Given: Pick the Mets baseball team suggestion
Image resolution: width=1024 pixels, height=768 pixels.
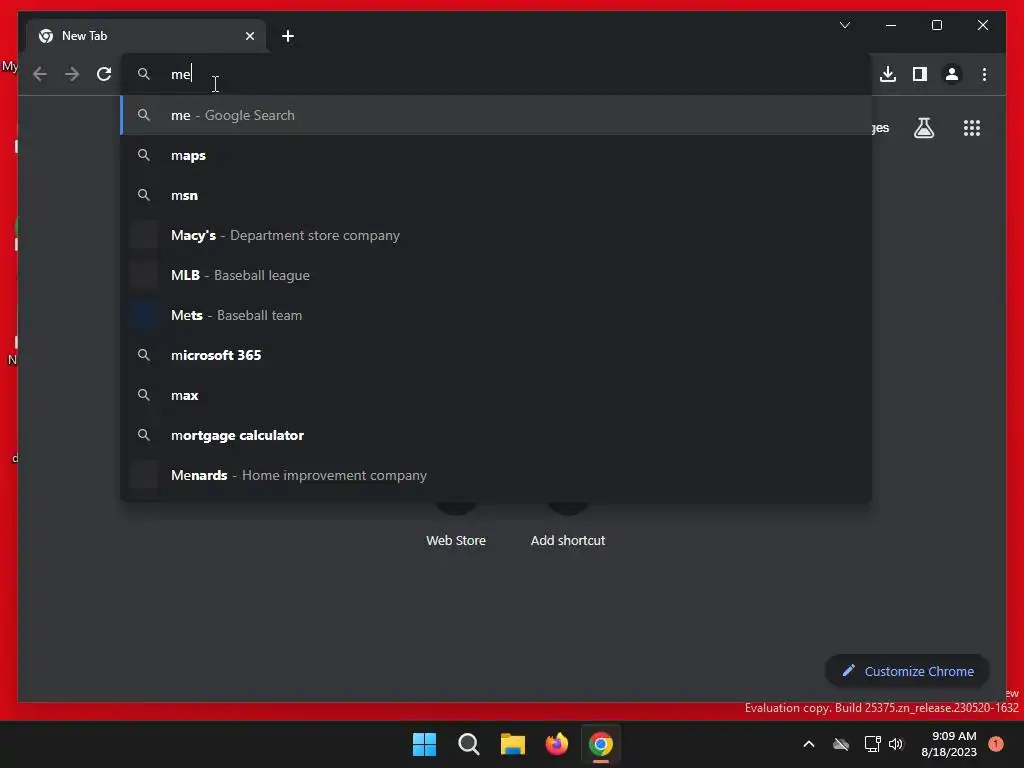Looking at the screenshot, I should [x=496, y=315].
